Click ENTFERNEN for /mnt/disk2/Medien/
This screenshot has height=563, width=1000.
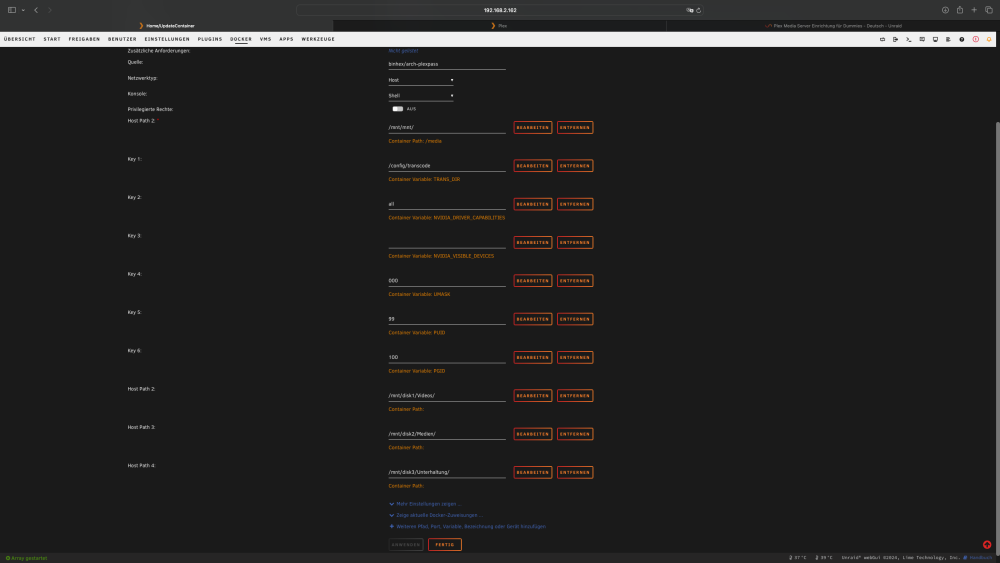click(x=575, y=434)
